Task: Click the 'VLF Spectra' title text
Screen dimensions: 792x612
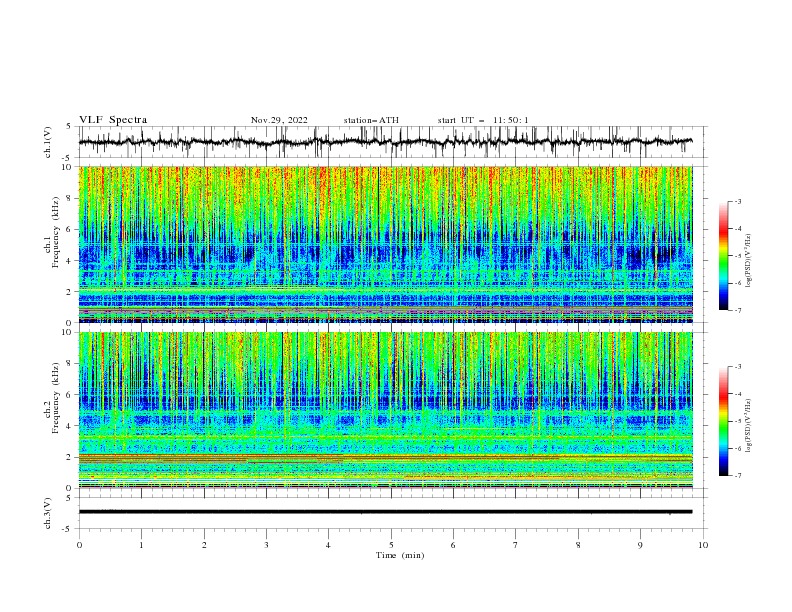Action: [113, 120]
